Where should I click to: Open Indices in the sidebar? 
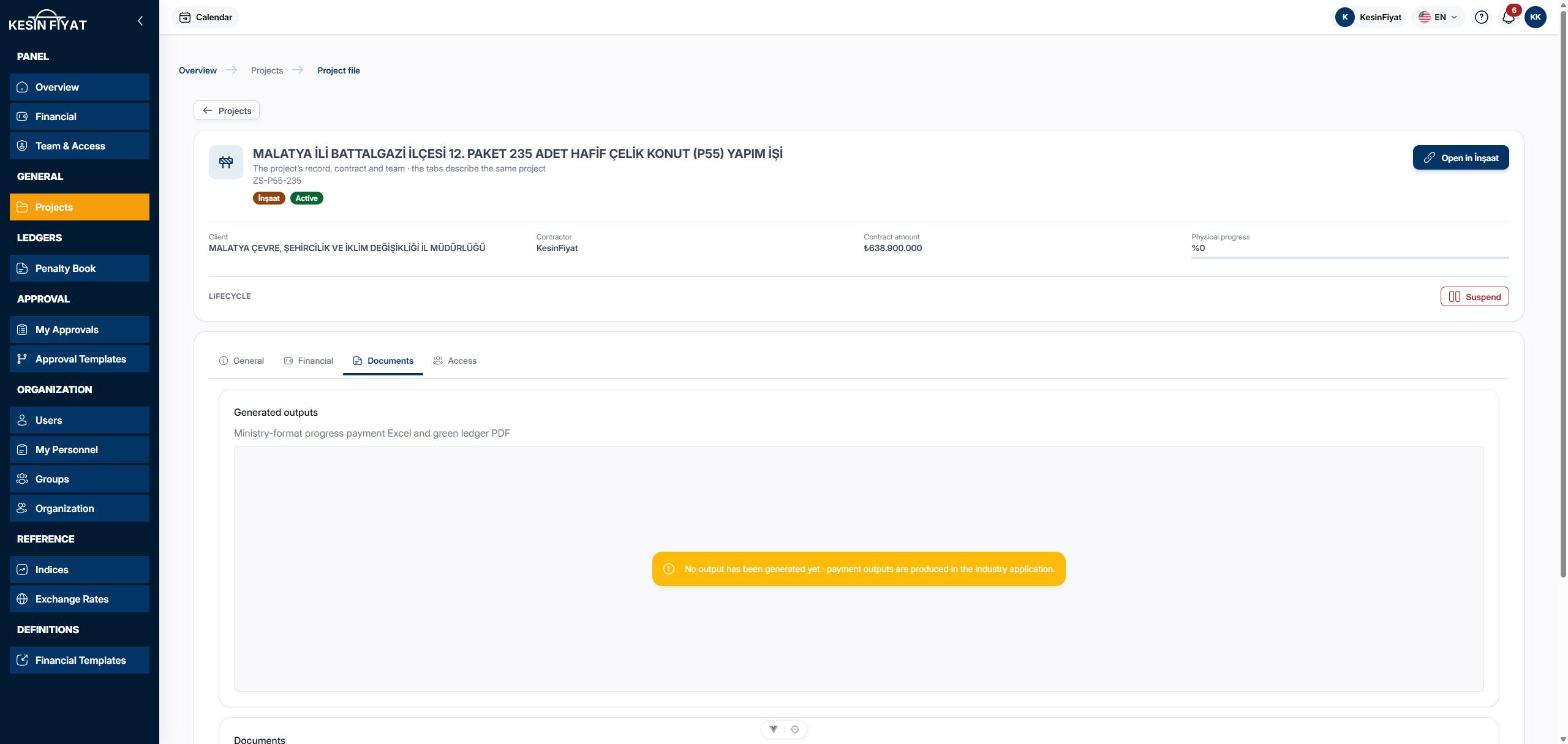pos(80,569)
